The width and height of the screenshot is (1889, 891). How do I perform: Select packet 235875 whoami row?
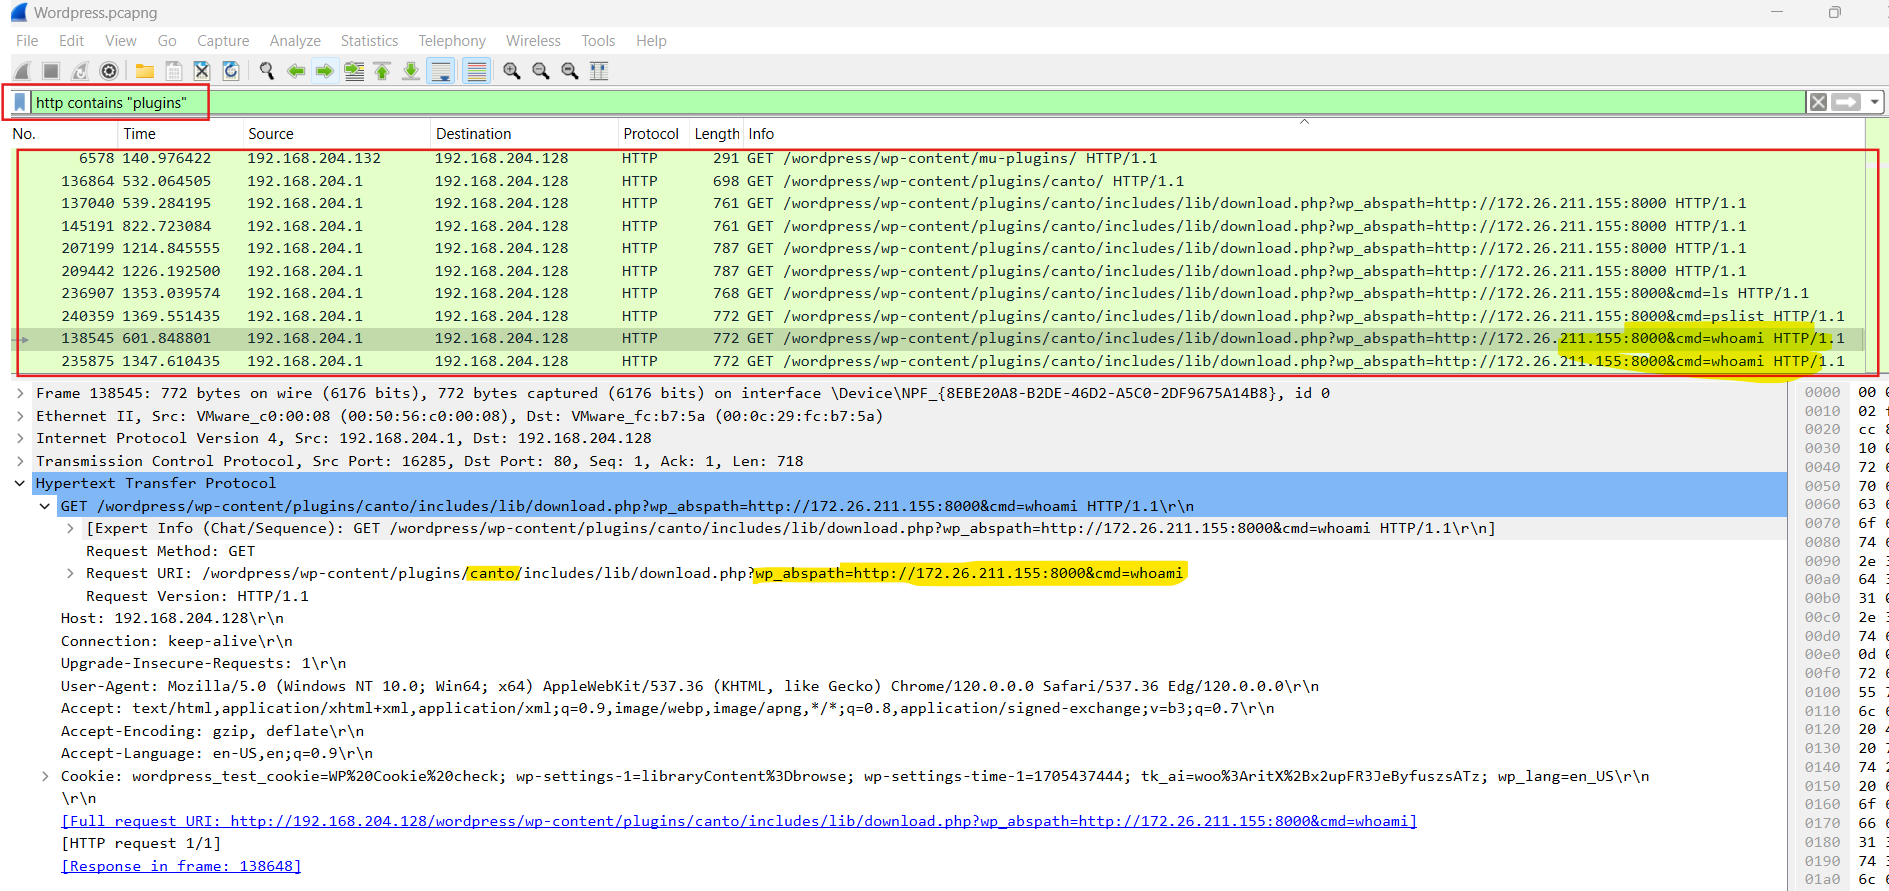[x=937, y=361]
